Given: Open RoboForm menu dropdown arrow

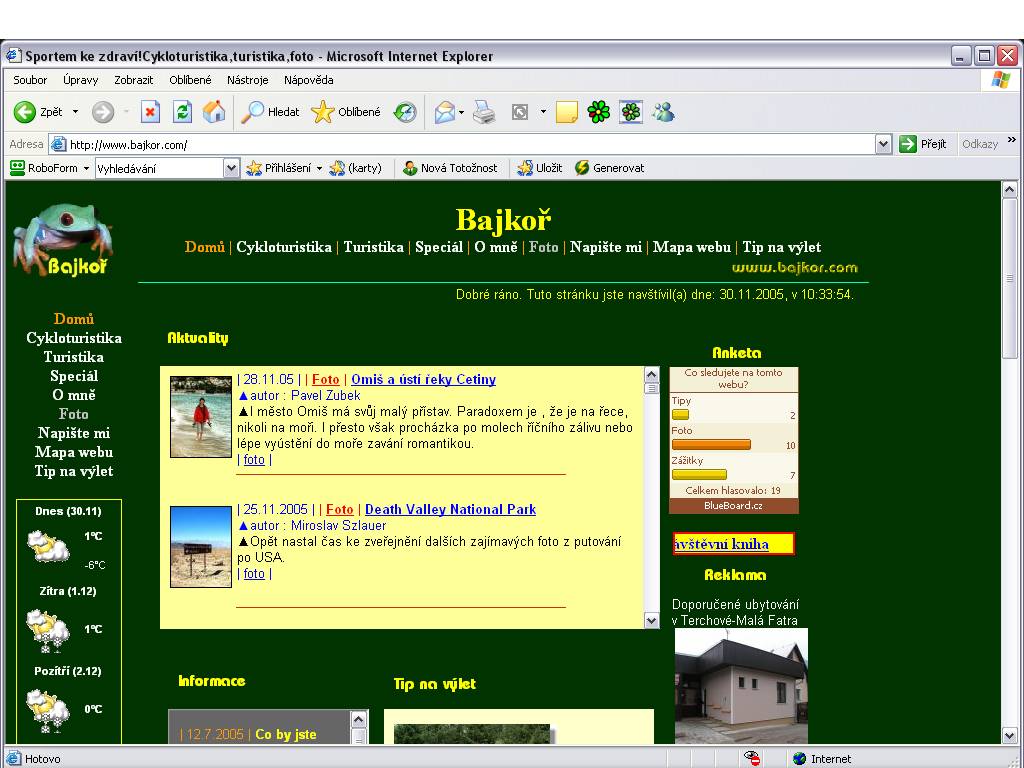Looking at the screenshot, I should click(x=86, y=168).
